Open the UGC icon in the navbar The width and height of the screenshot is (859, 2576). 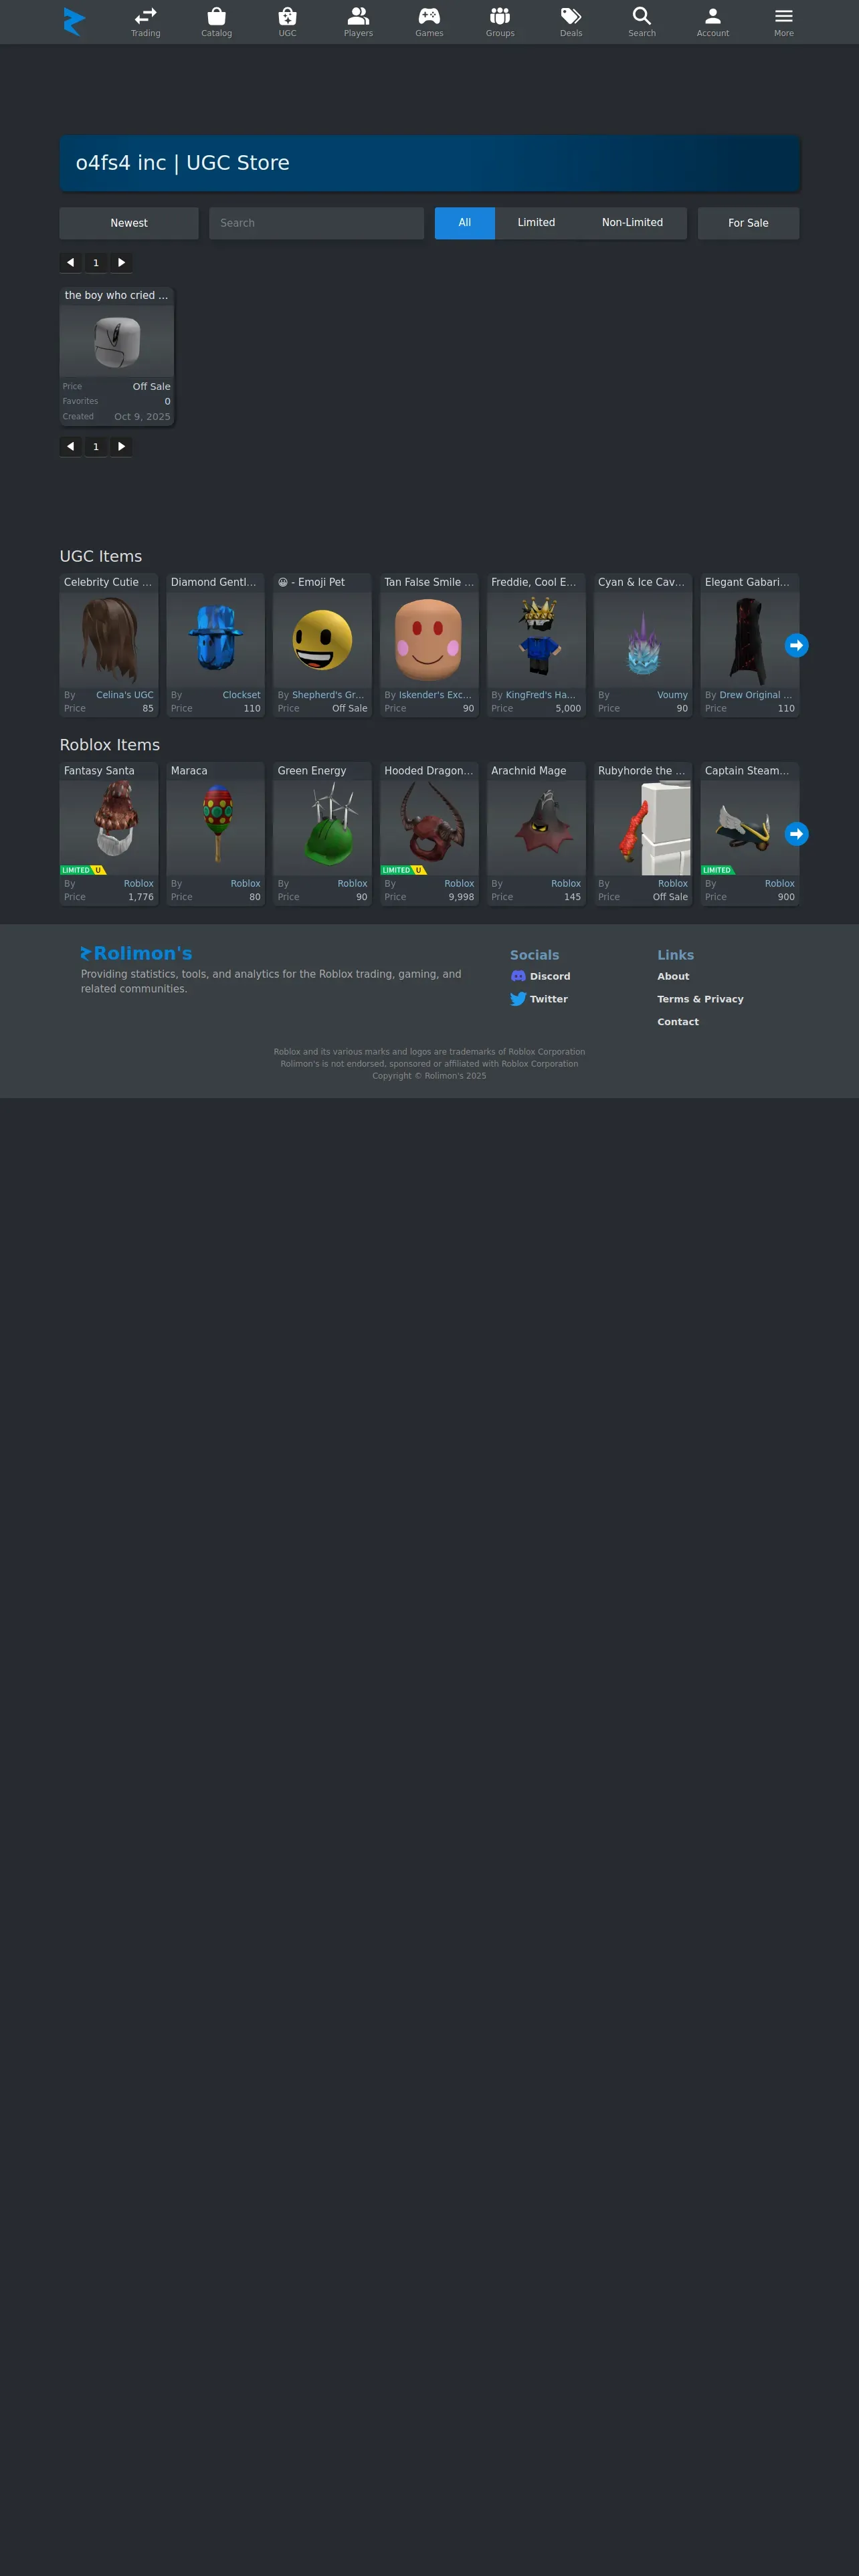(287, 16)
